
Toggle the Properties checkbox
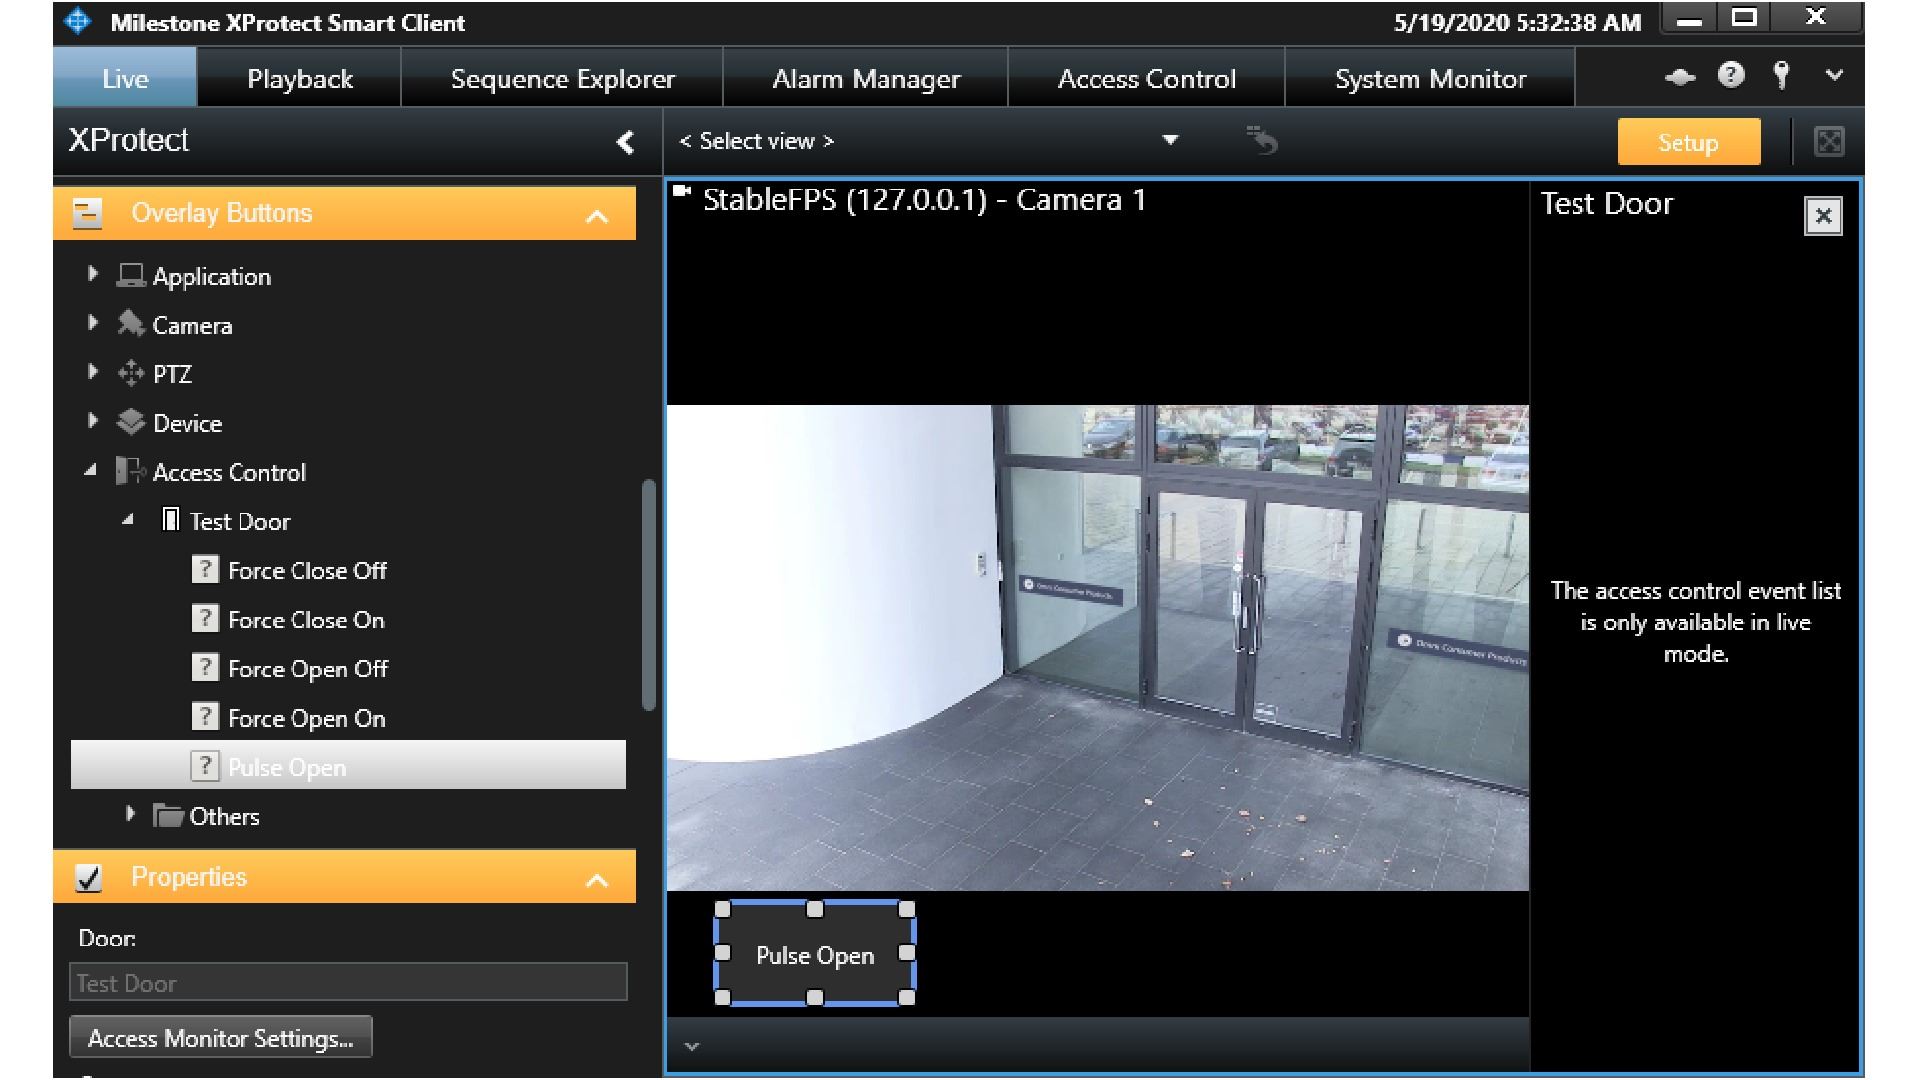[89, 878]
